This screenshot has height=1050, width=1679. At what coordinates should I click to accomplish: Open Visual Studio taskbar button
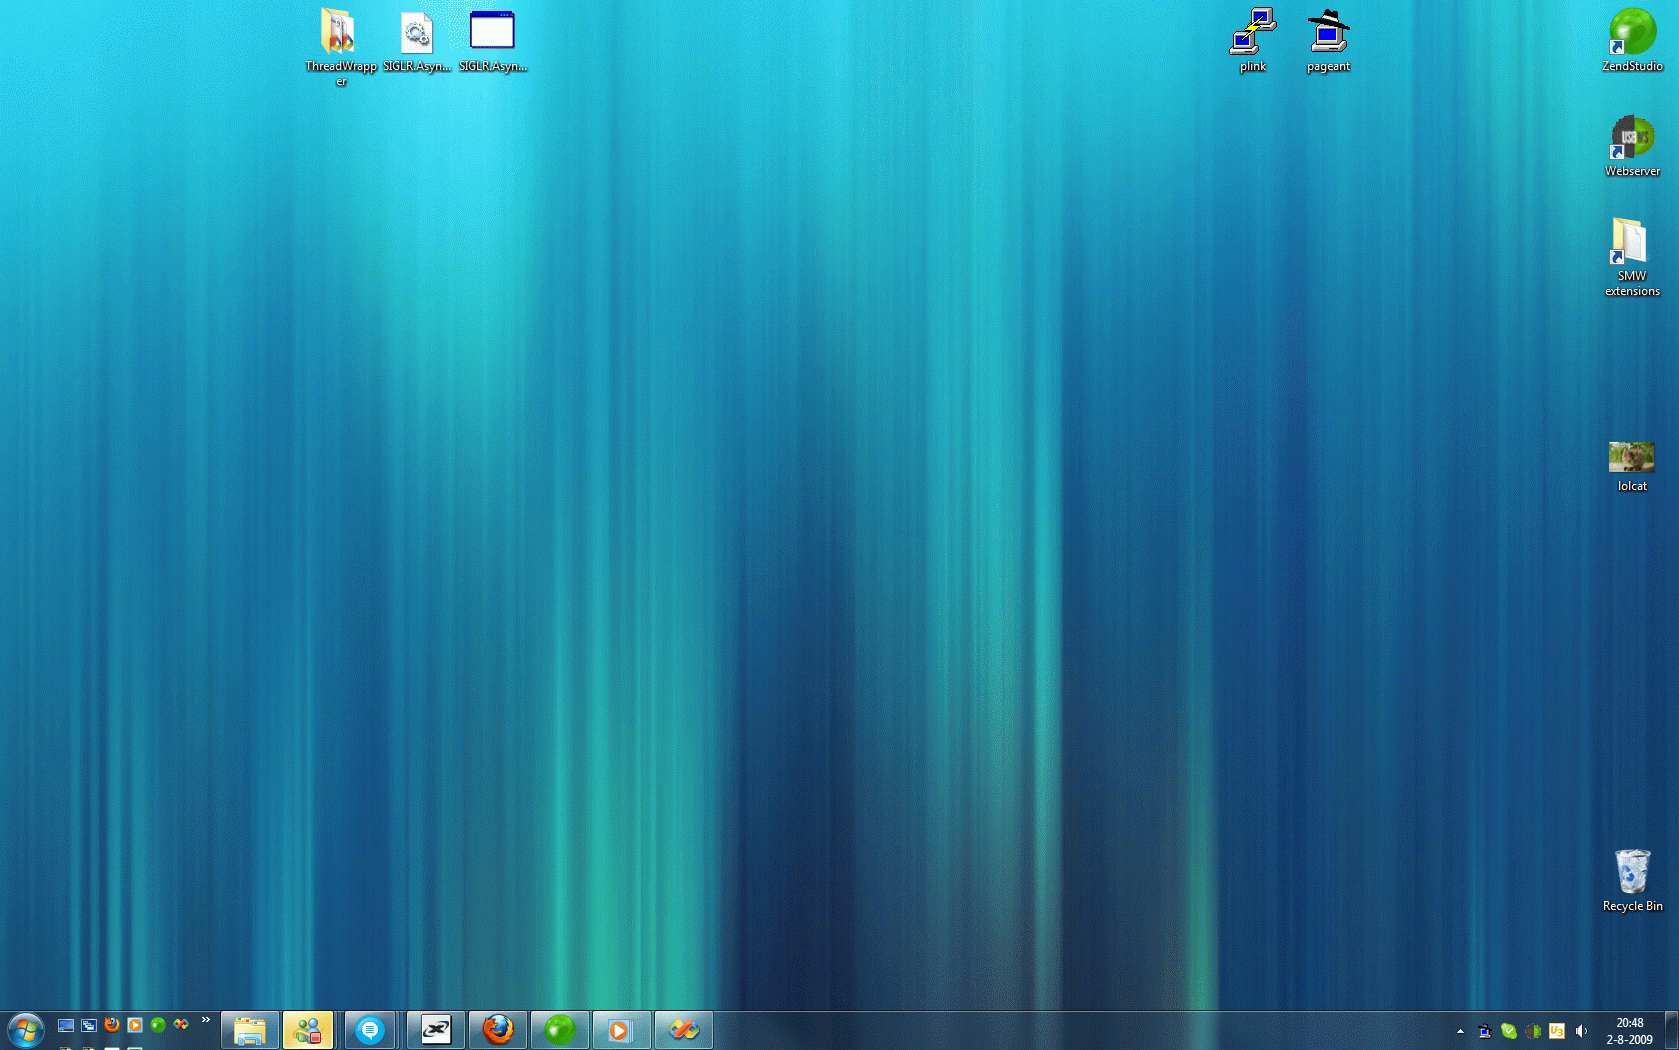click(684, 1030)
